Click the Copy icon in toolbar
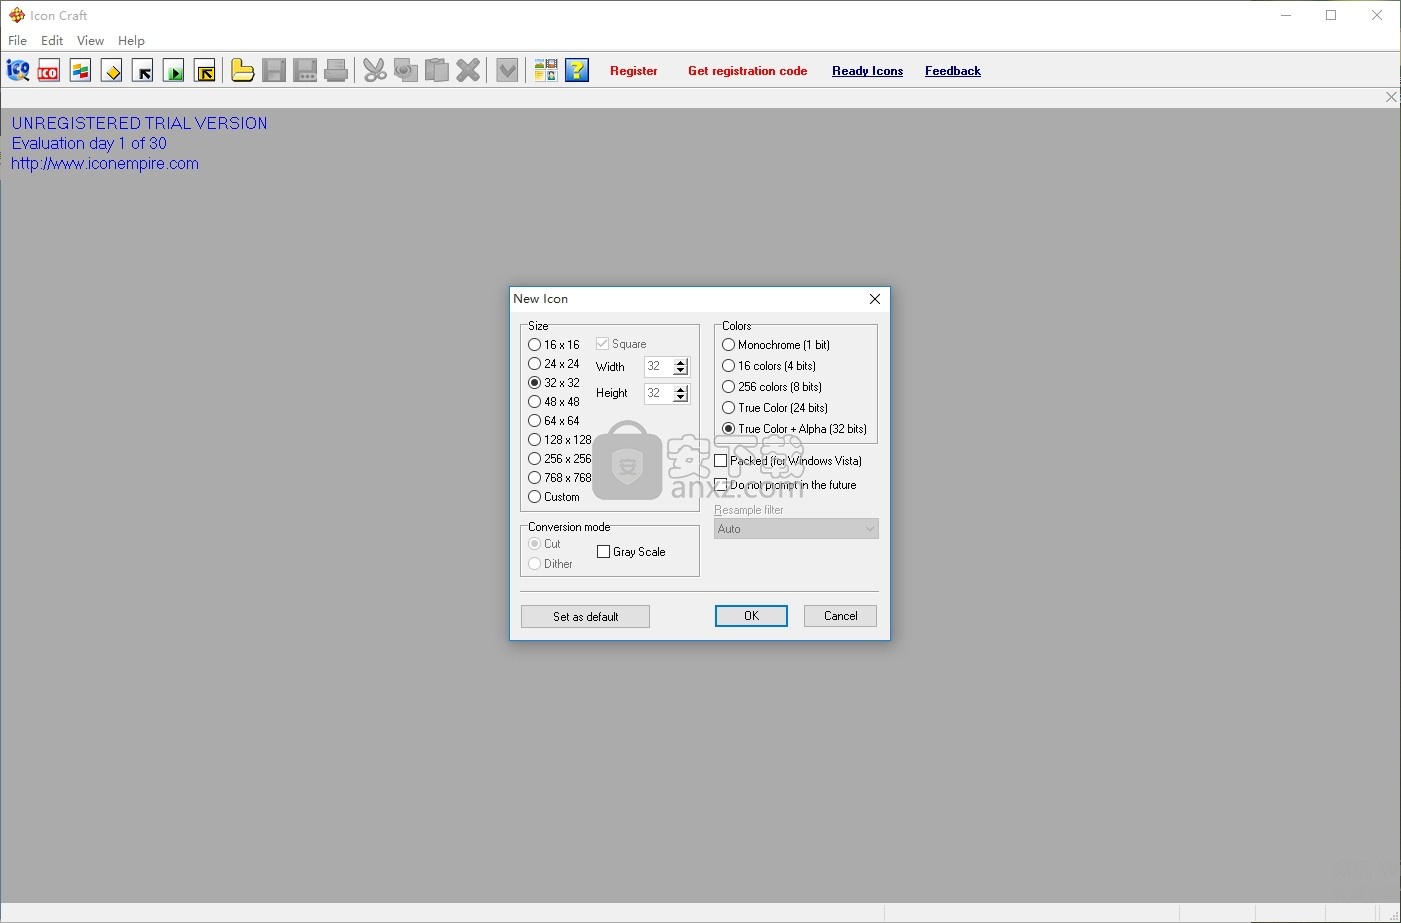Viewport: 1401px width, 923px height. tap(406, 70)
